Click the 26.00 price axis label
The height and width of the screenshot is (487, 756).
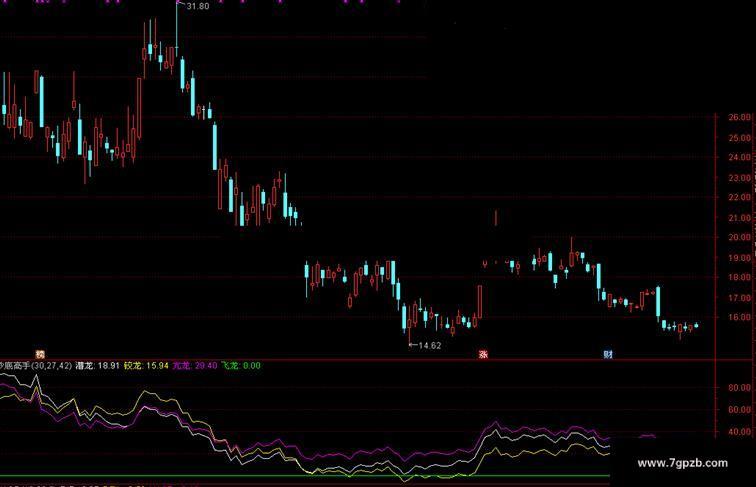[x=740, y=117]
